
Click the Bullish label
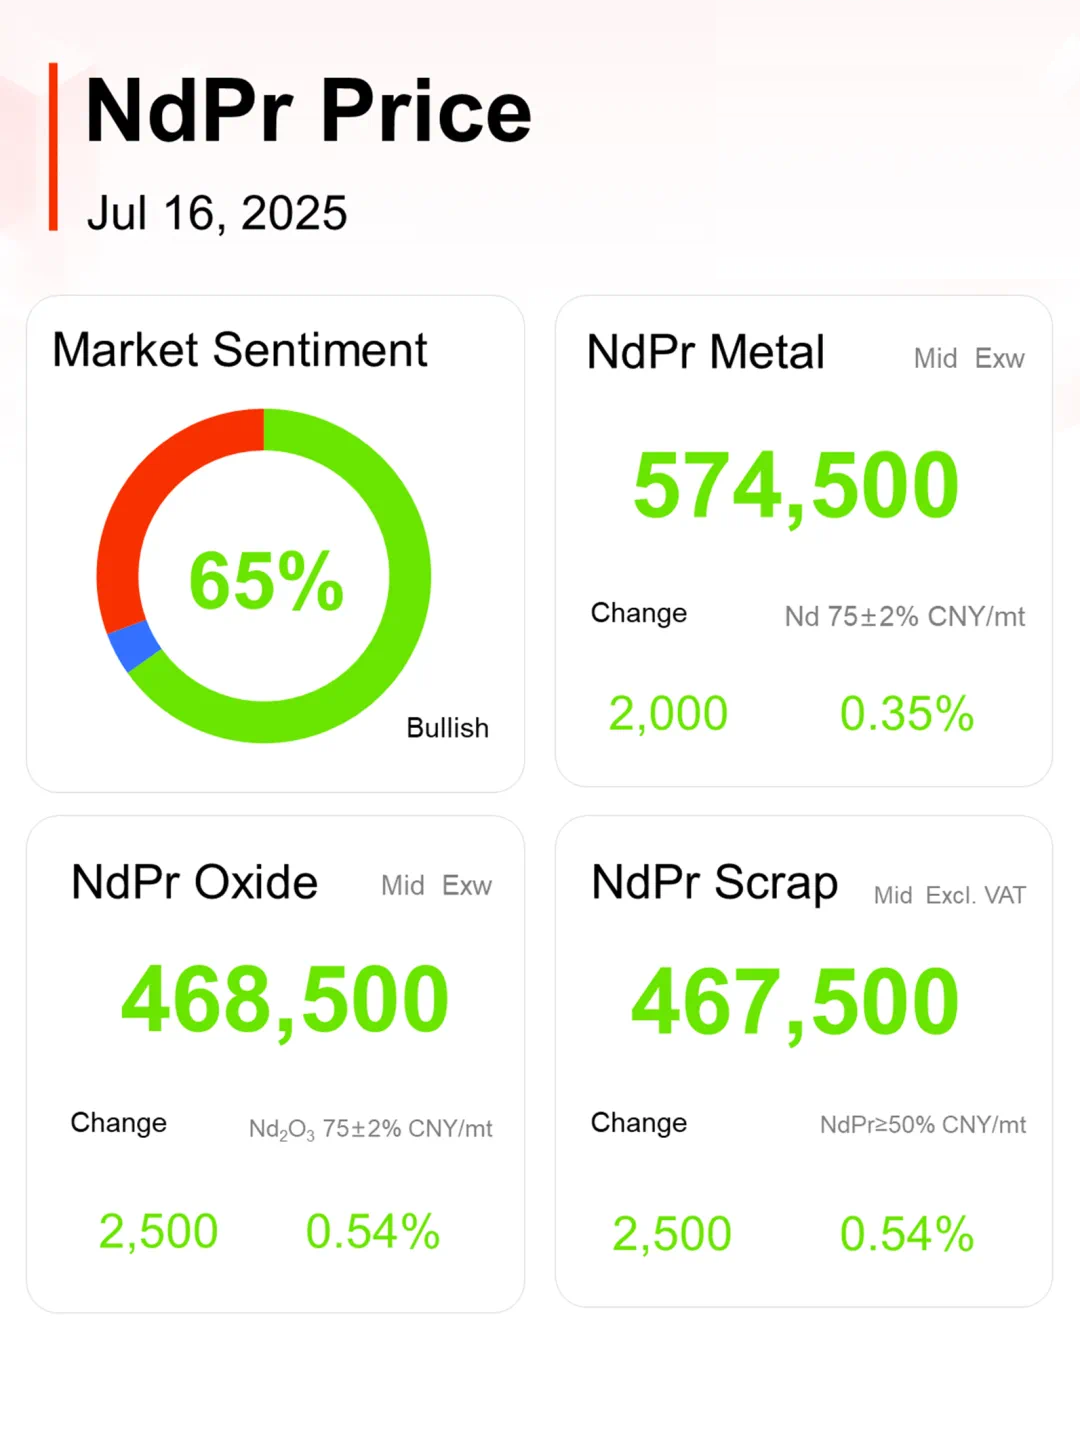(x=447, y=728)
